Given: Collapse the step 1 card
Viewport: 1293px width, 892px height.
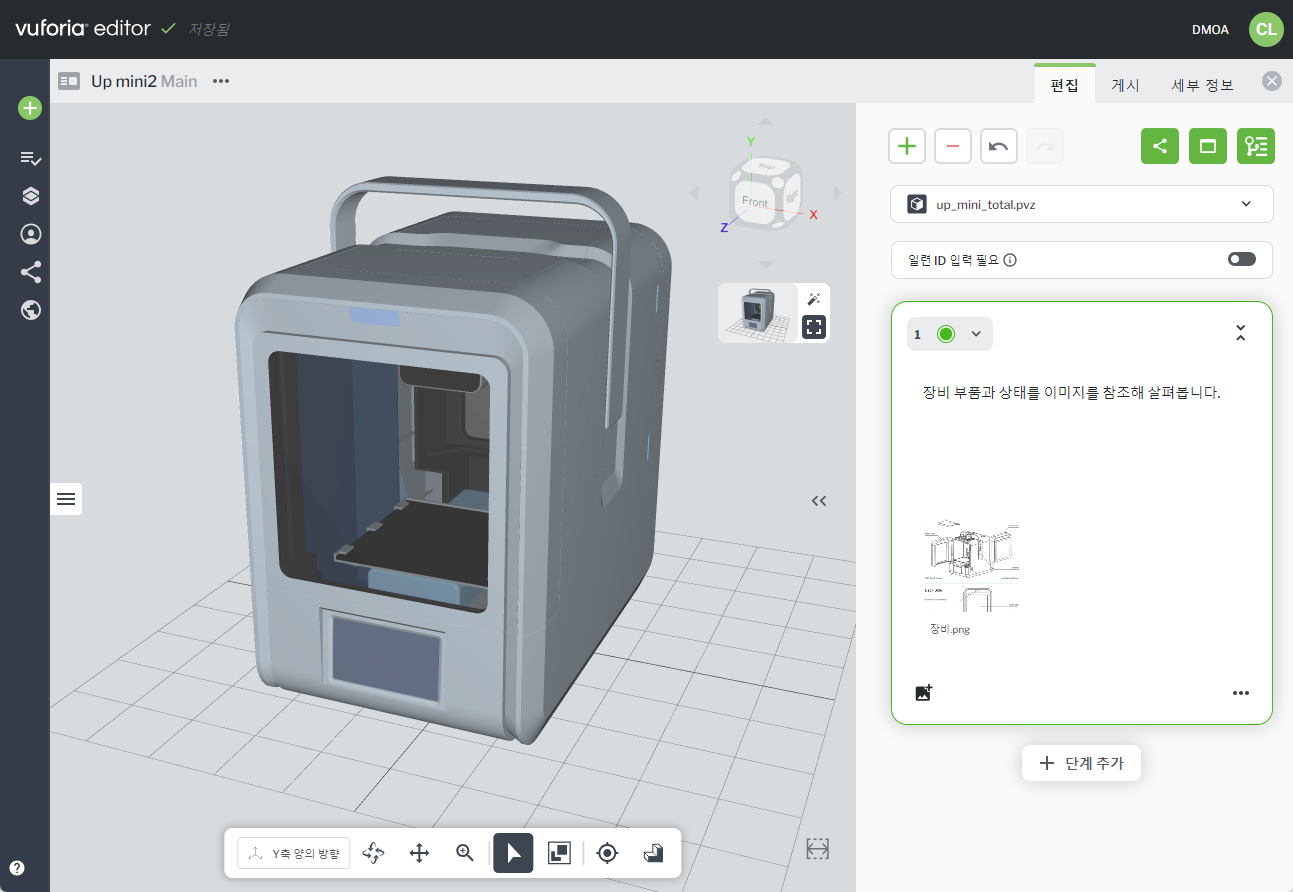Looking at the screenshot, I should click(x=1240, y=334).
